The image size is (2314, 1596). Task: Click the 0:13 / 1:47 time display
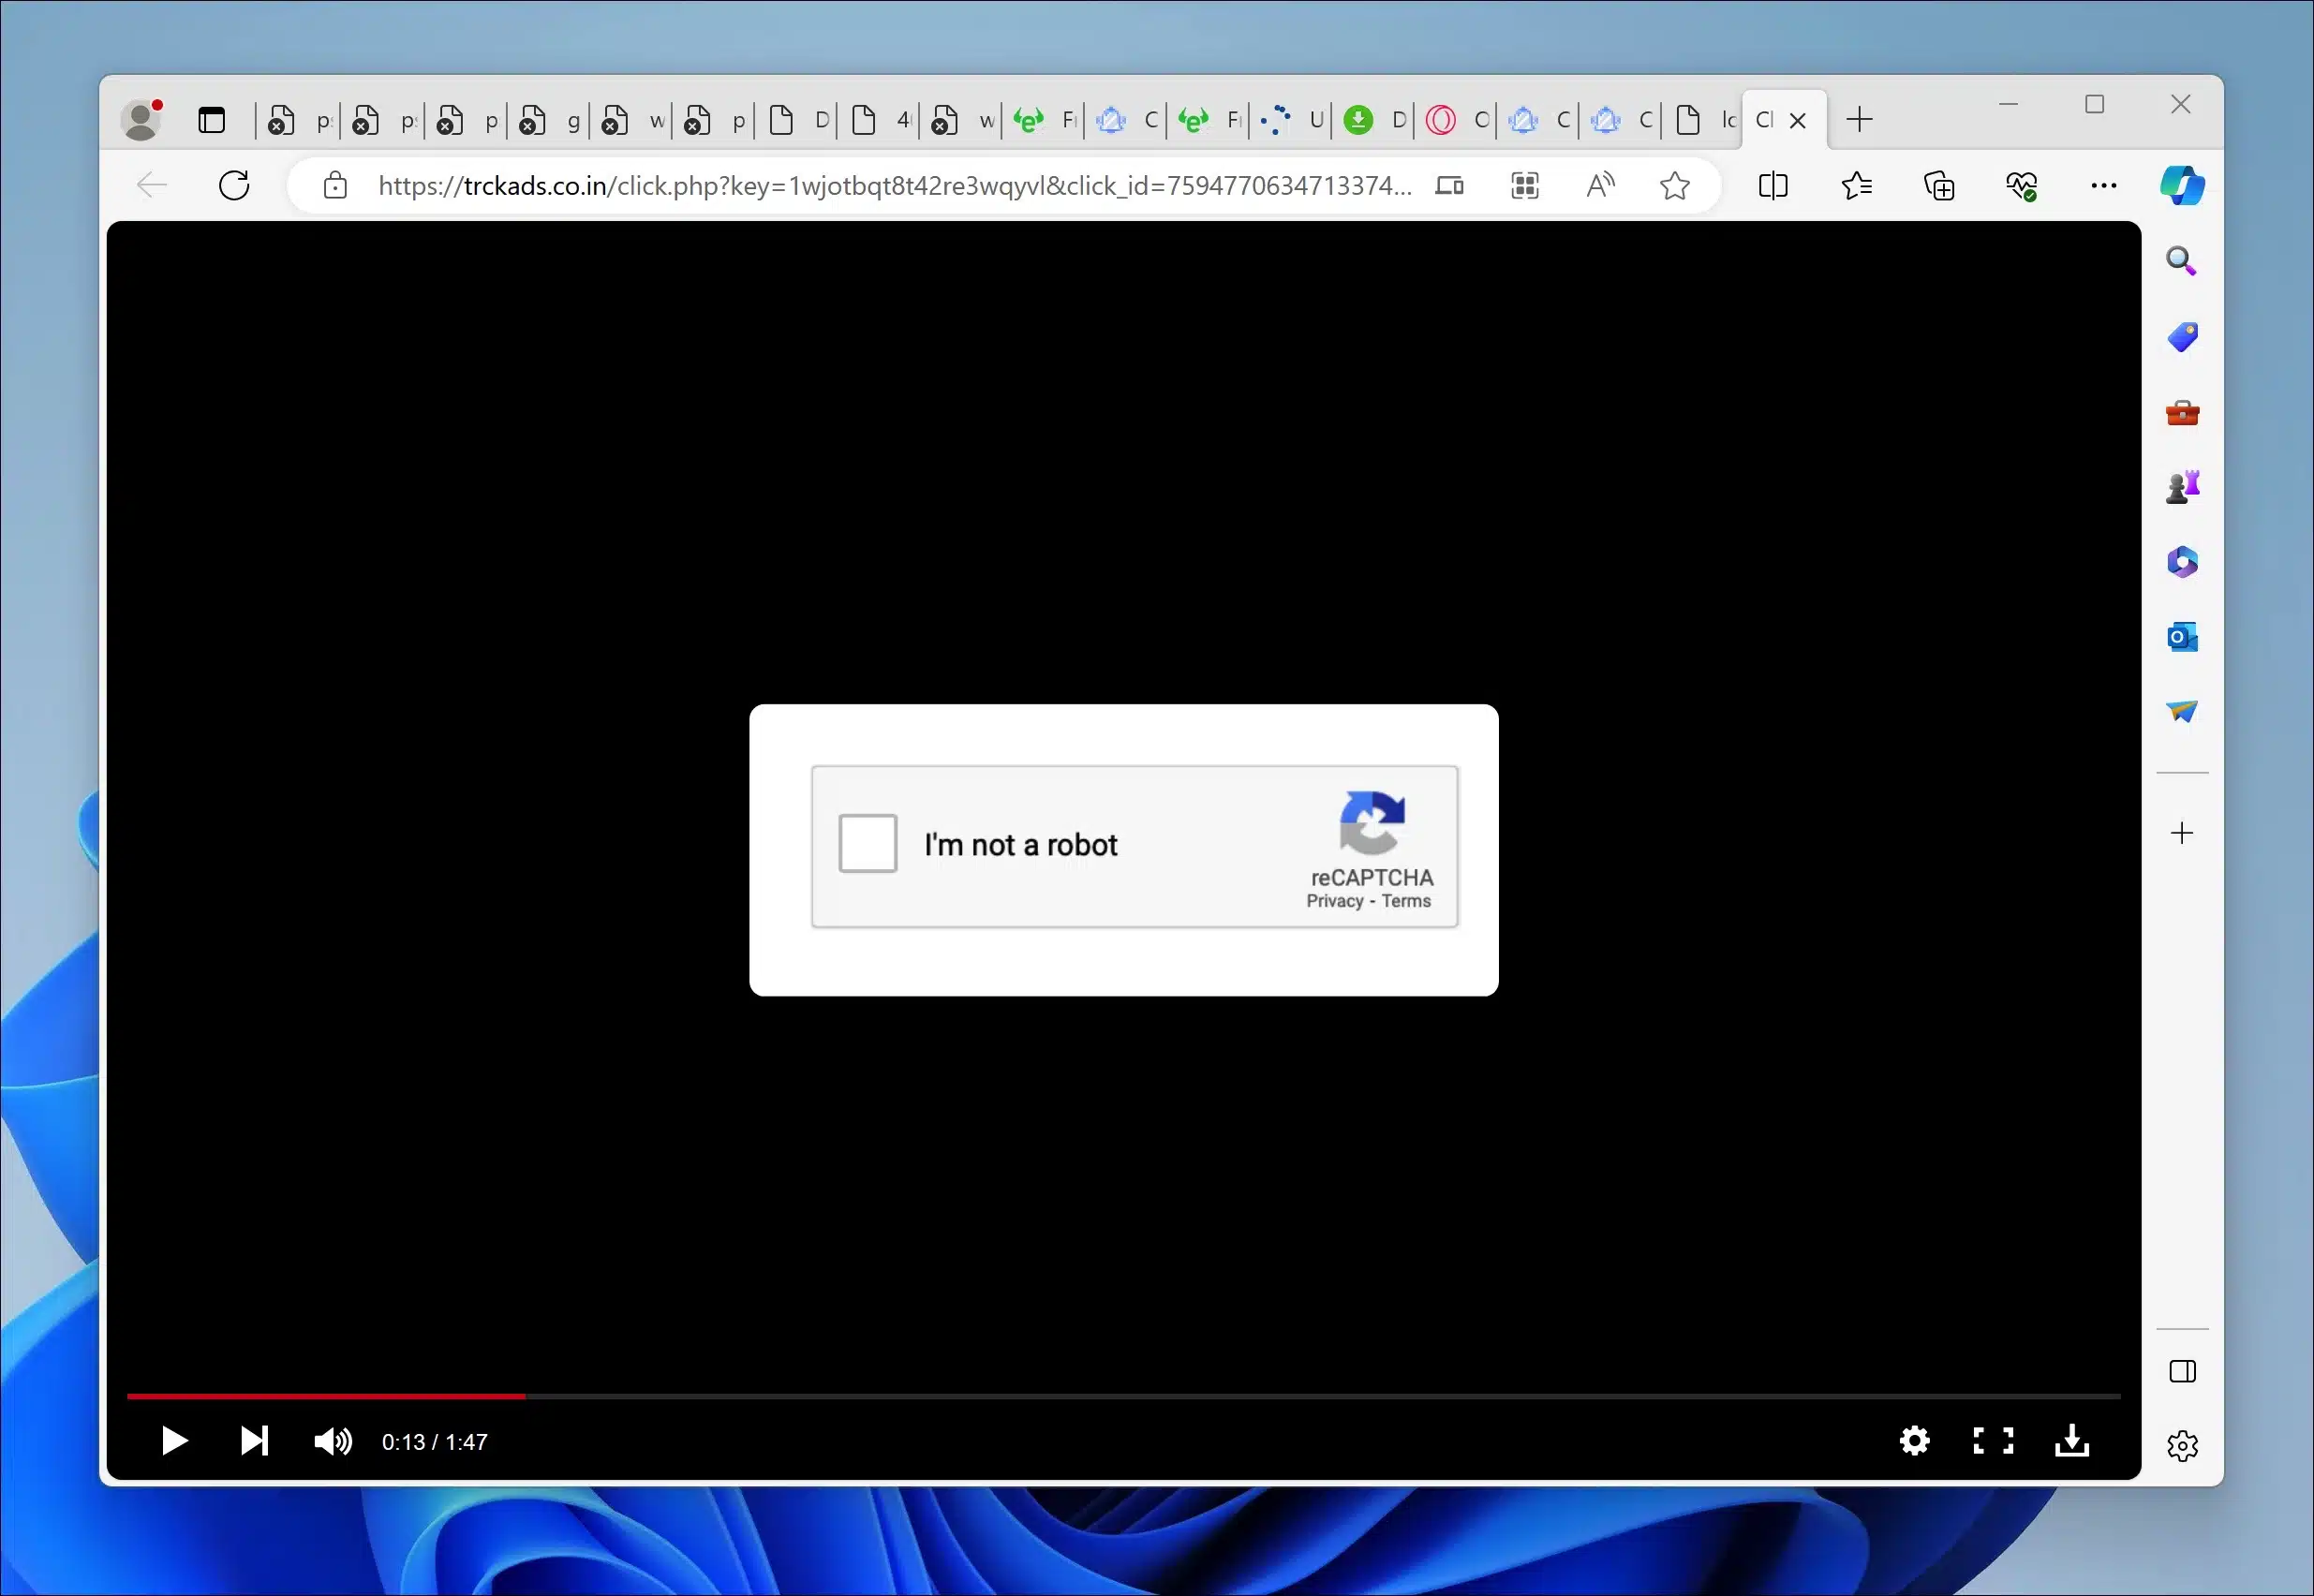(434, 1442)
